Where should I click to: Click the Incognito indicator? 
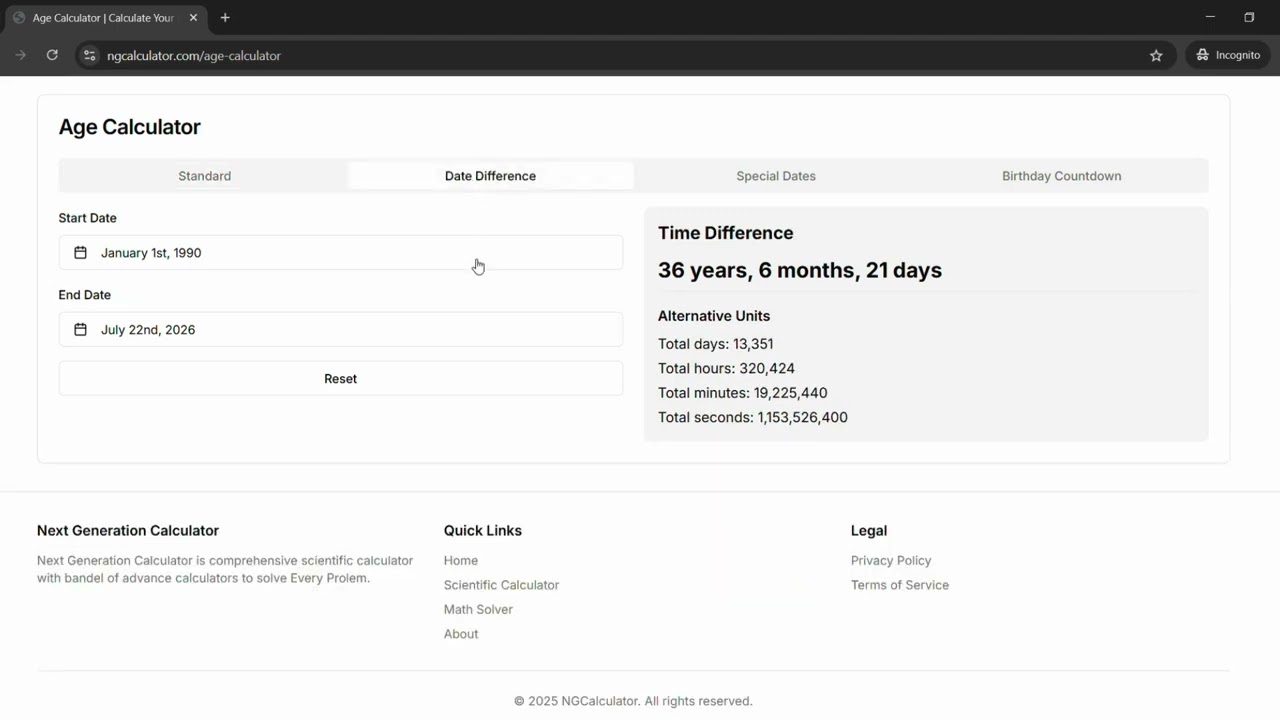pos(1228,55)
